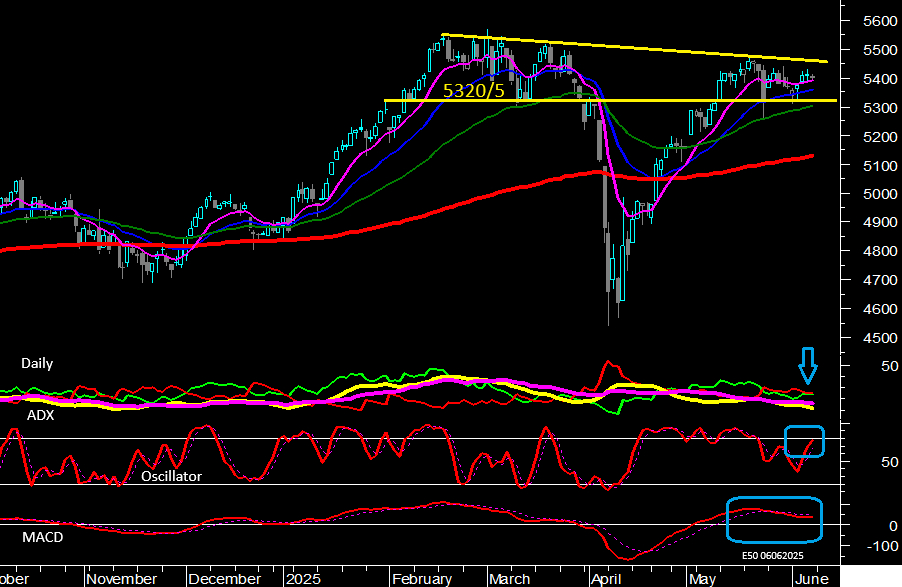Click the 5100 price axis value
Viewport: 902px width, 587px height.
coord(880,166)
